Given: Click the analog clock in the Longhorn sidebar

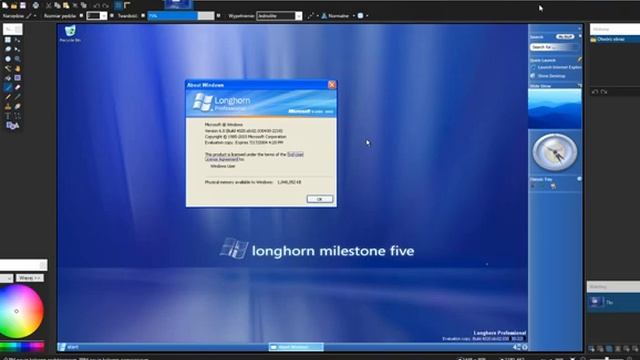Looking at the screenshot, I should pos(555,152).
